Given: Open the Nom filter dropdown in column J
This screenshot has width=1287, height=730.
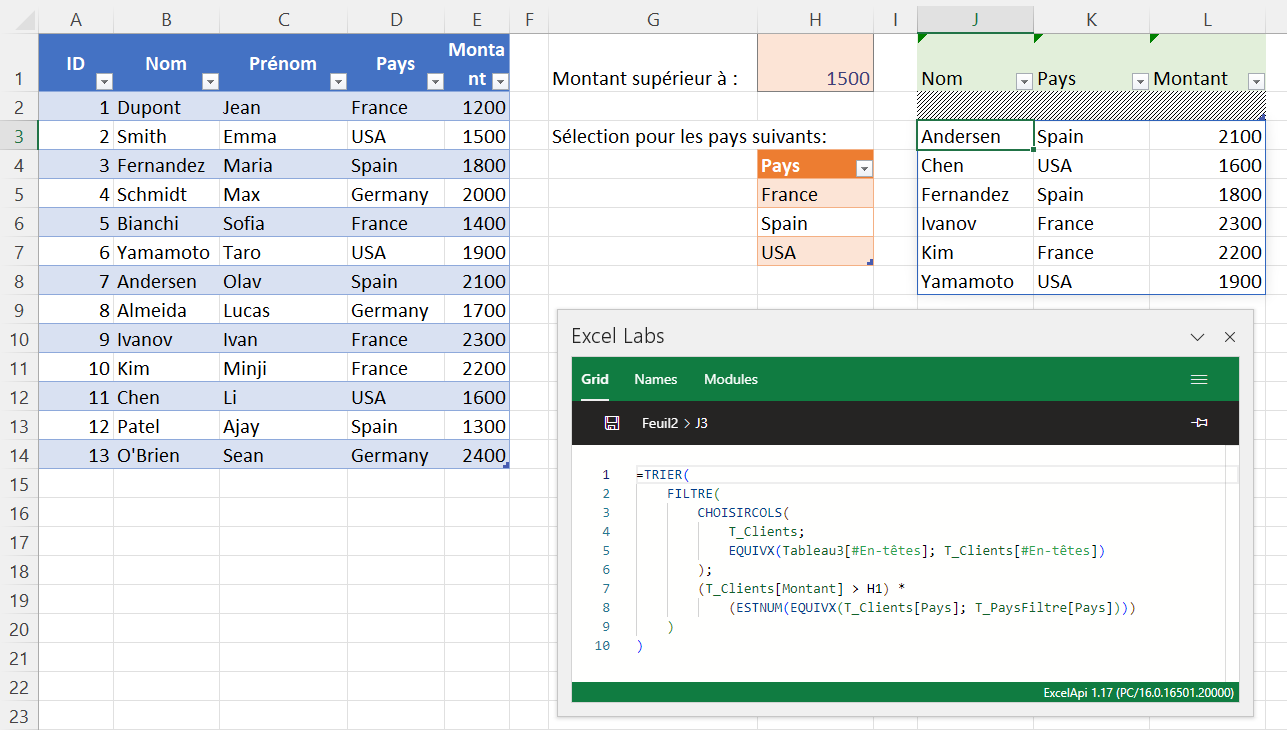Looking at the screenshot, I should (1023, 81).
